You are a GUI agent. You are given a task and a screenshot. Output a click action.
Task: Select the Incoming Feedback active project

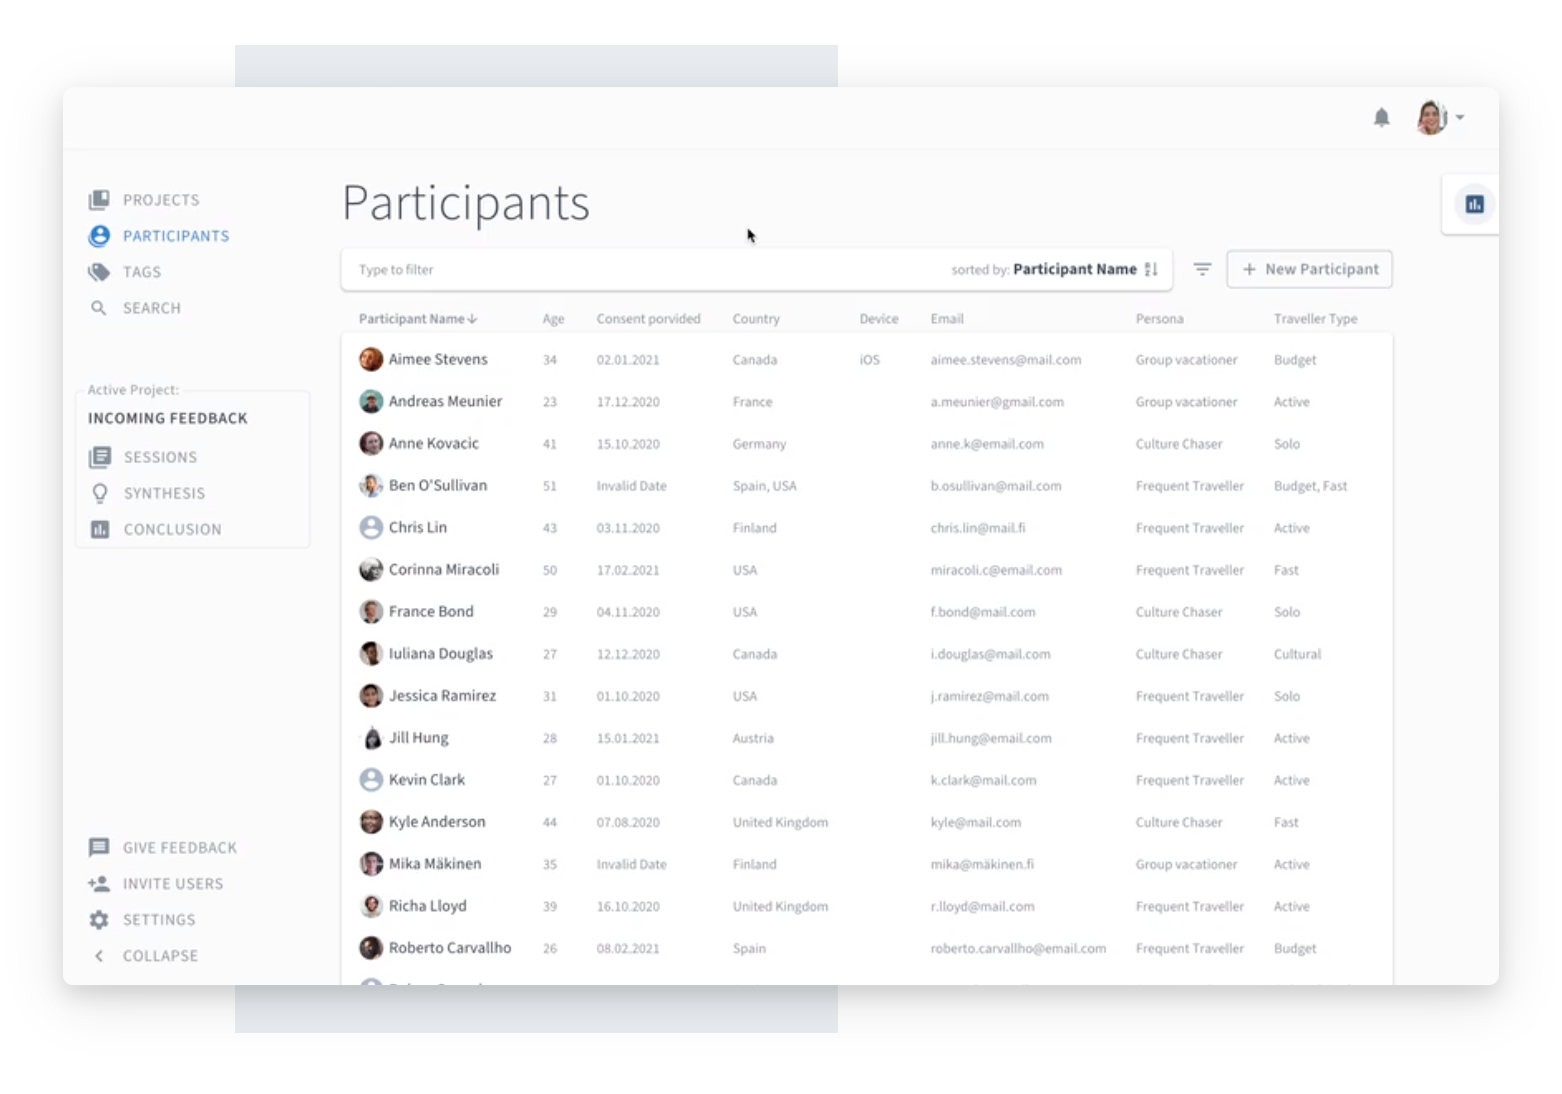[168, 418]
